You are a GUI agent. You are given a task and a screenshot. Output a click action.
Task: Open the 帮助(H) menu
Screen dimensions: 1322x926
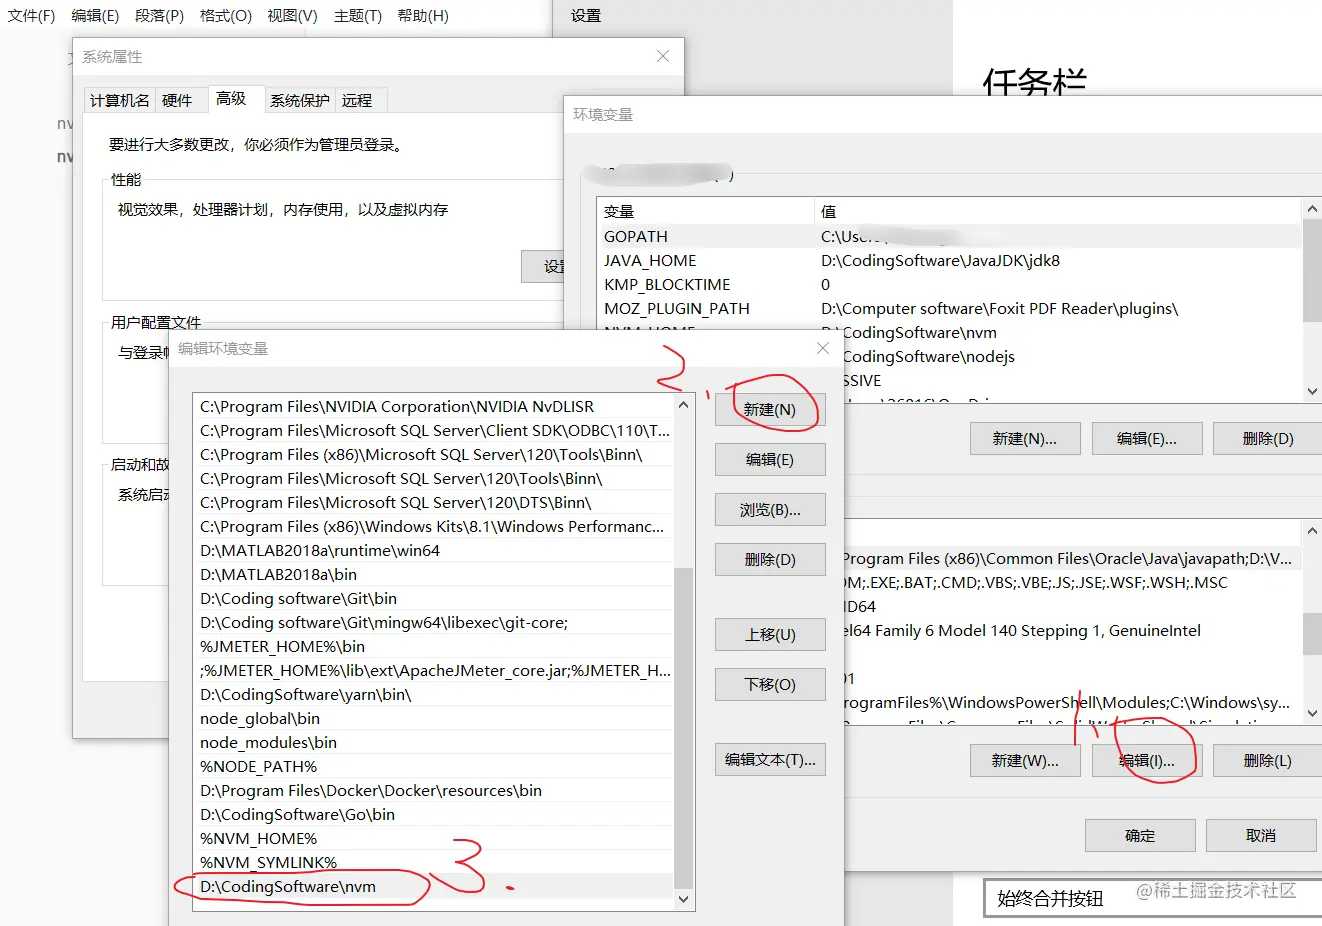[x=423, y=16]
